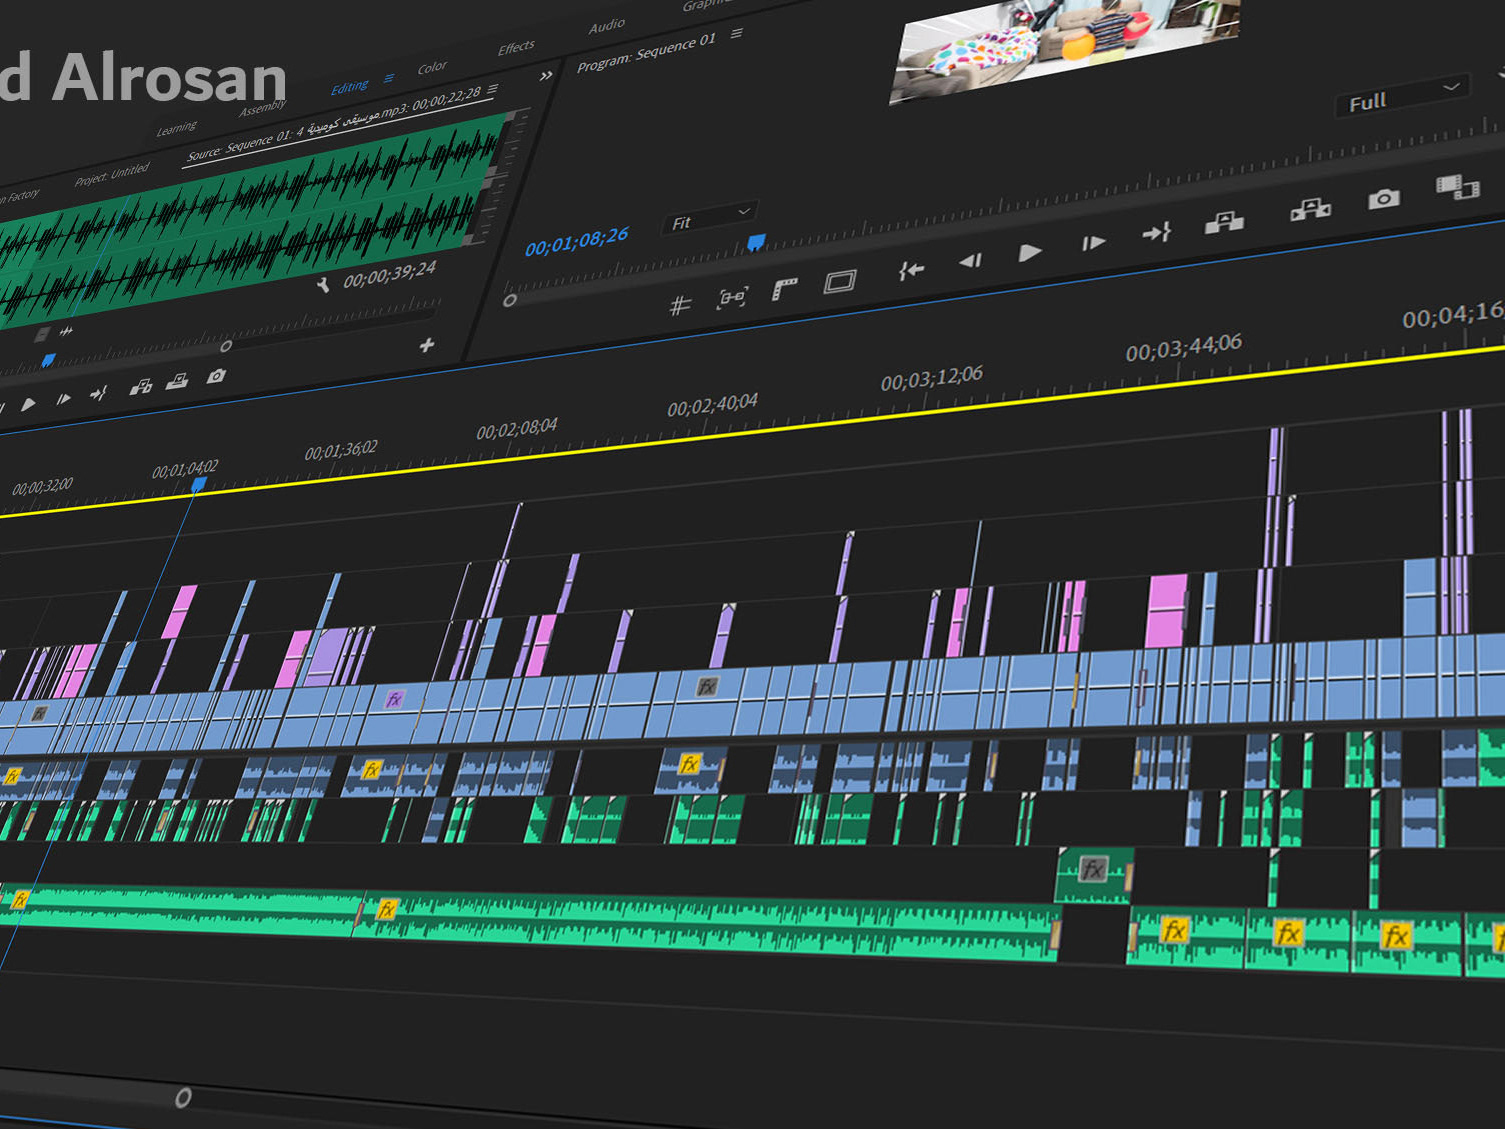Go to In point in Program monitor
Screen dimensions: 1505x1129
pyautogui.click(x=910, y=270)
